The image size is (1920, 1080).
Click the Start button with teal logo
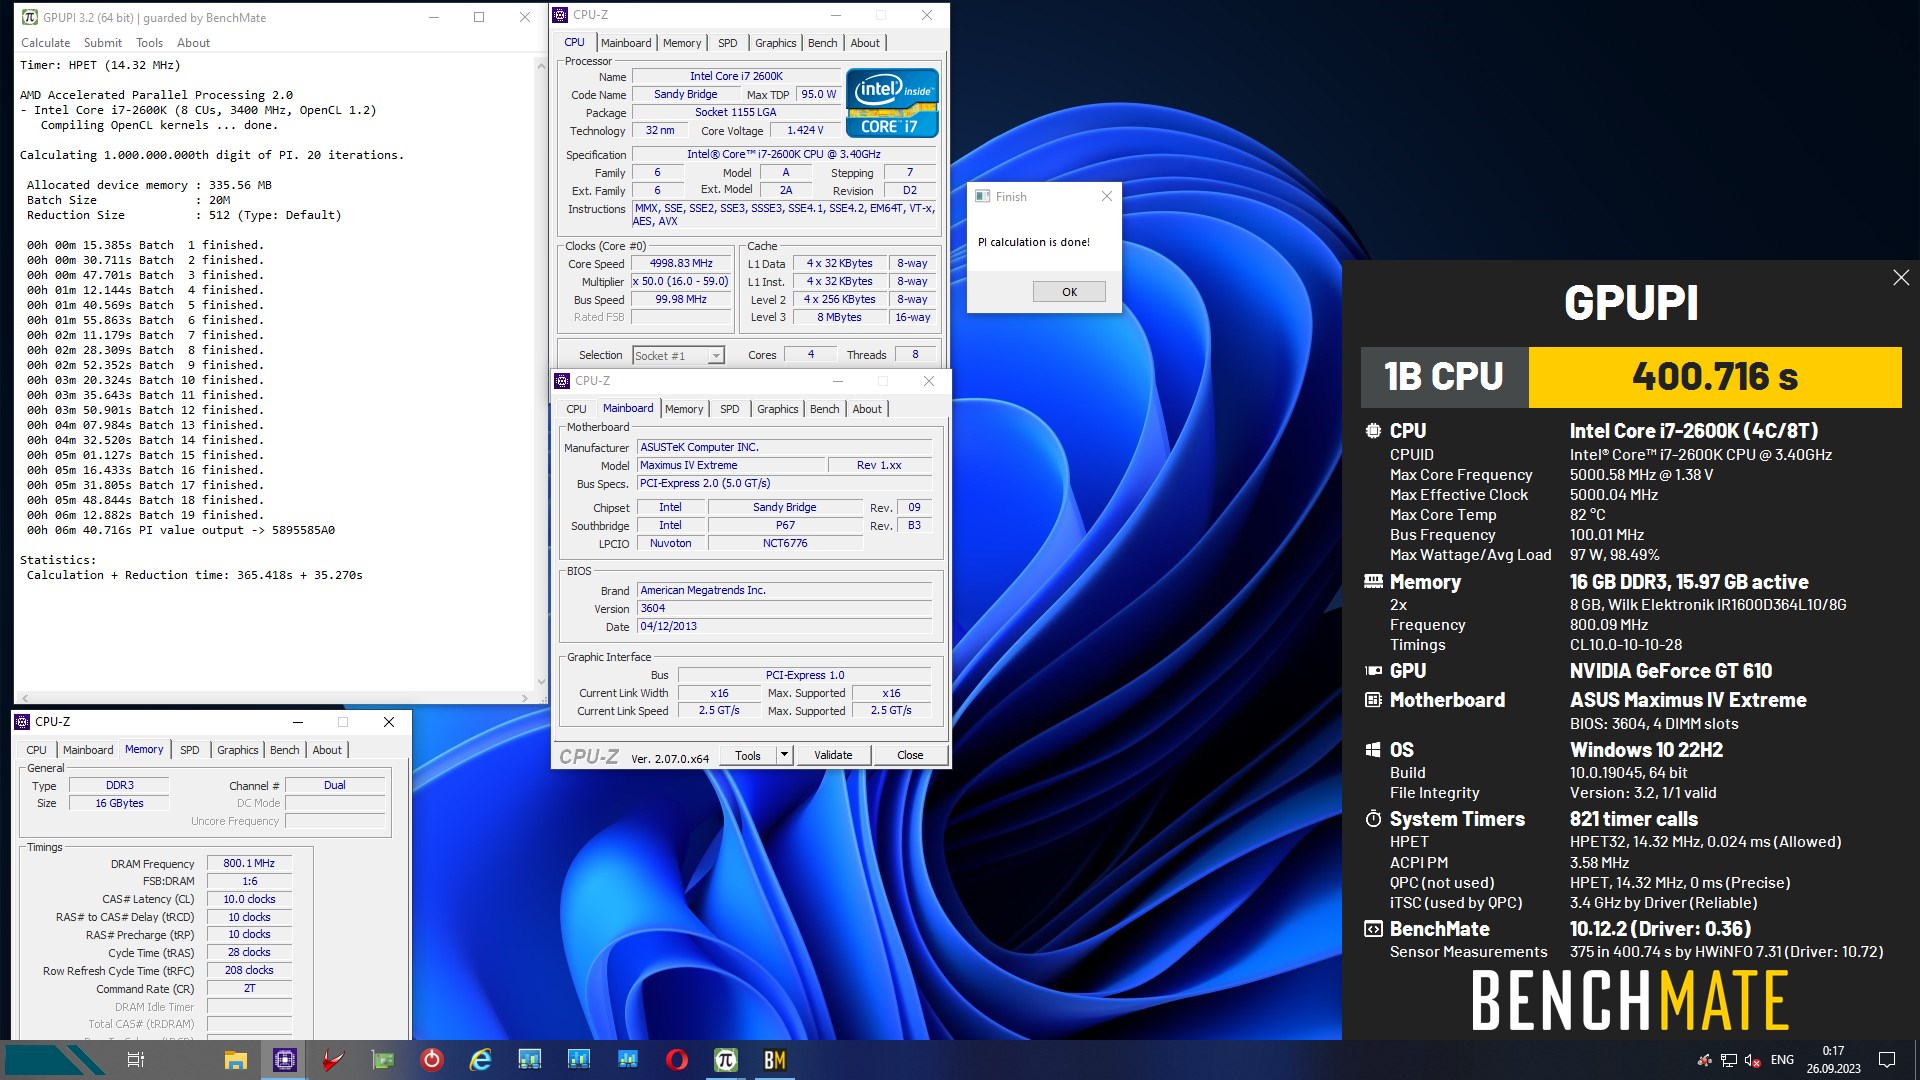click(x=55, y=1060)
